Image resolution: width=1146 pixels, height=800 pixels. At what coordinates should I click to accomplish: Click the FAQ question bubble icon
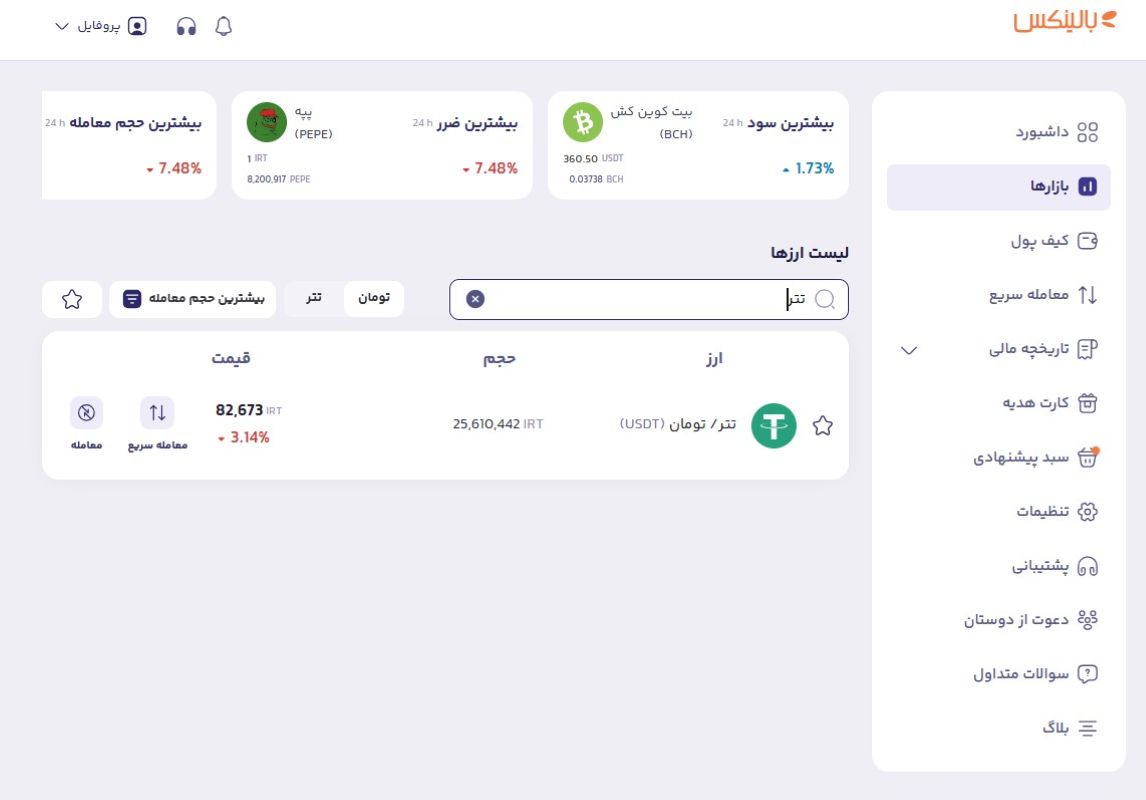(x=1088, y=674)
